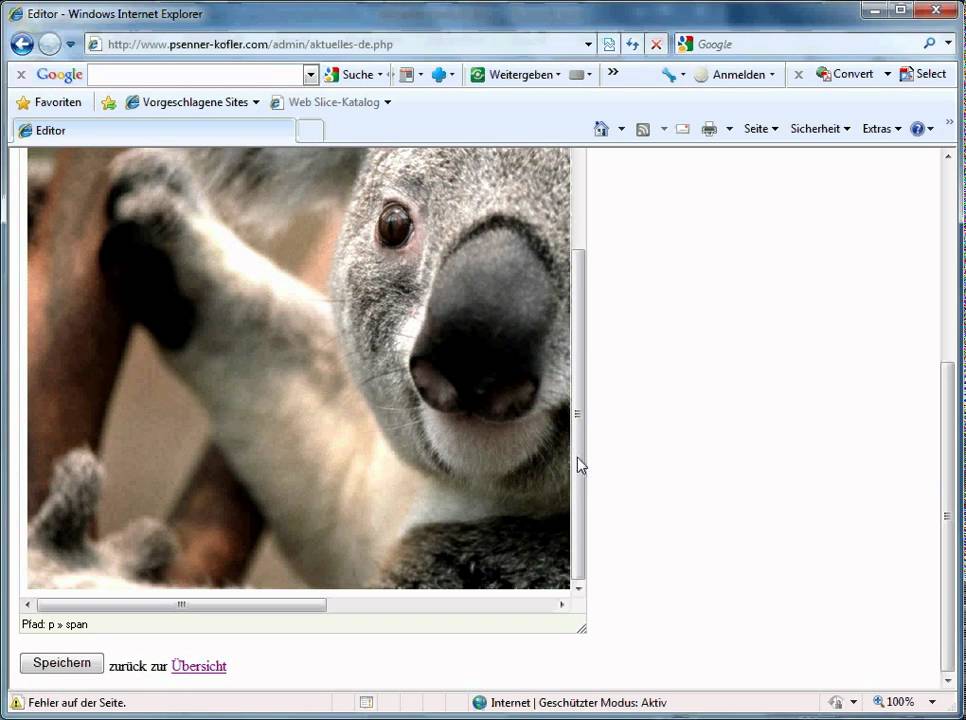966x720 pixels.
Task: Click the blue gadget plus icon
Action: tap(439, 75)
